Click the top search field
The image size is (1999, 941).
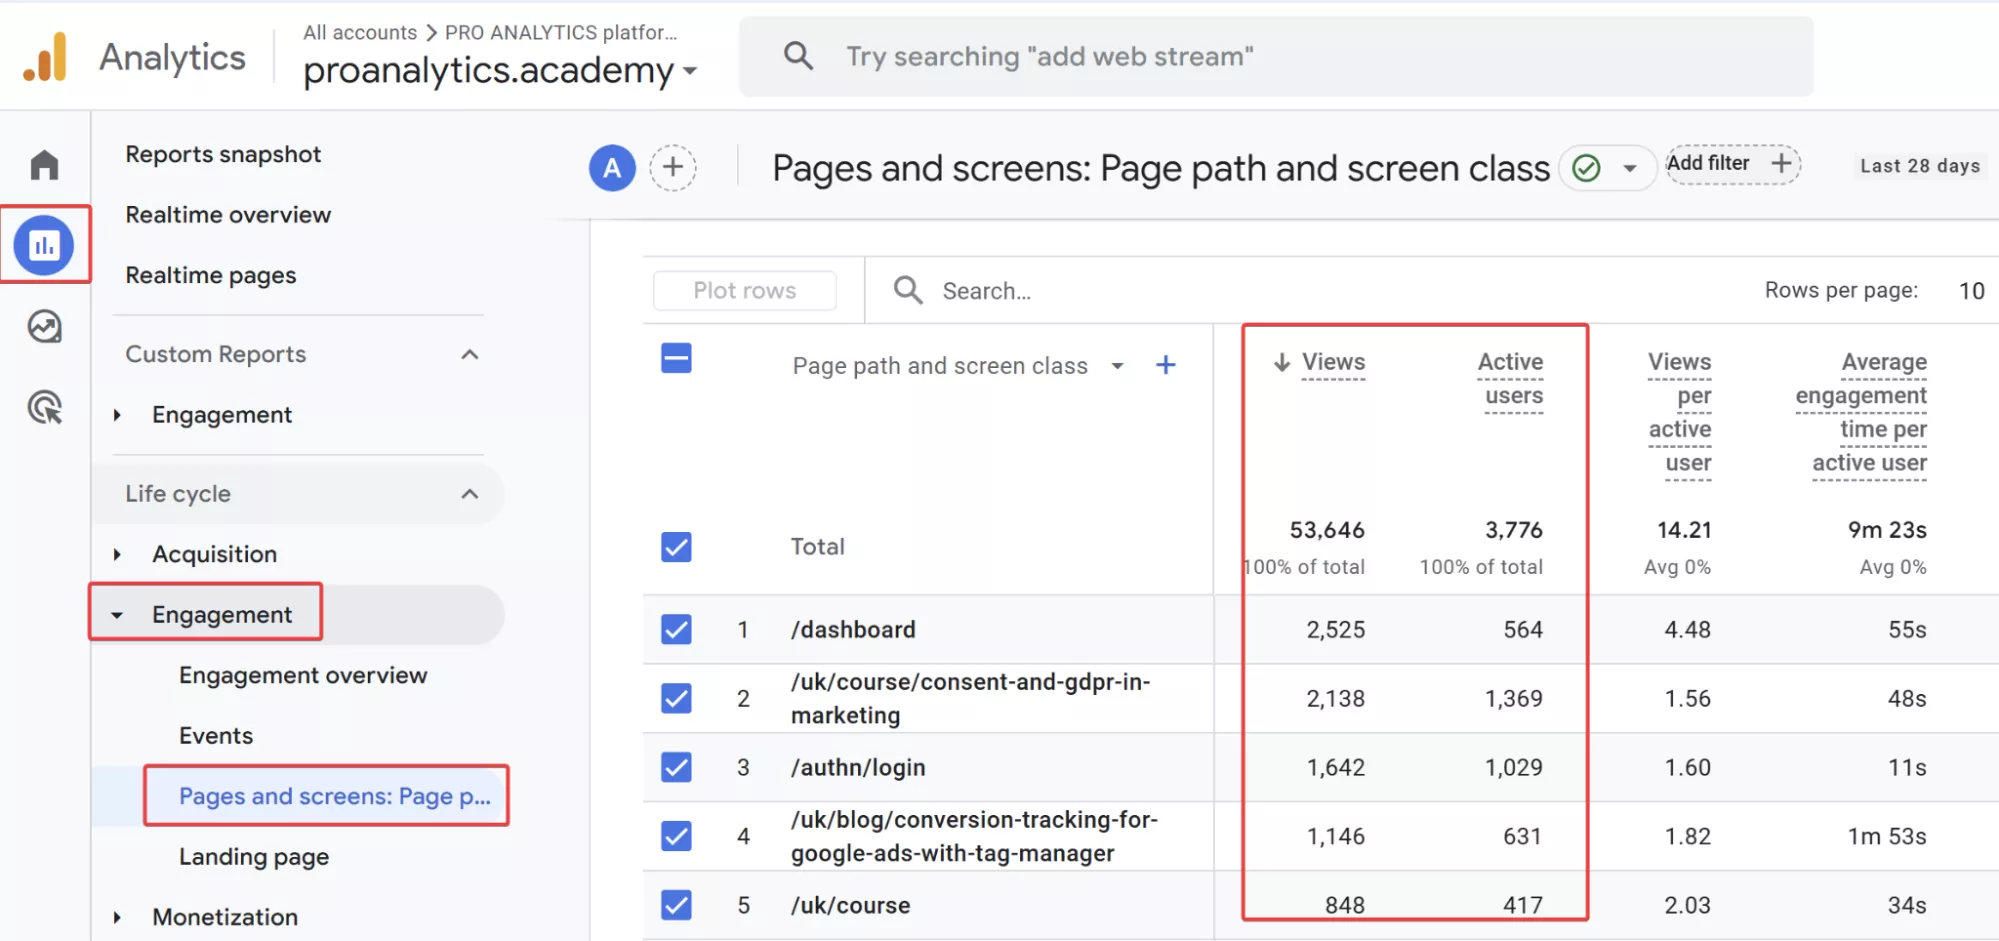point(1276,57)
